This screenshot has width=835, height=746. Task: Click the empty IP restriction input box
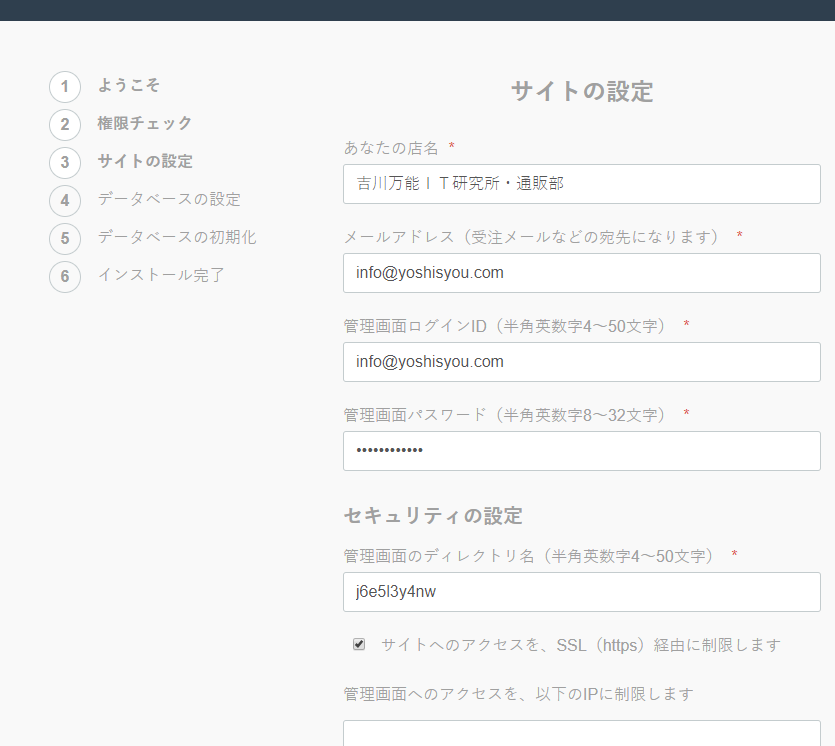(x=581, y=733)
